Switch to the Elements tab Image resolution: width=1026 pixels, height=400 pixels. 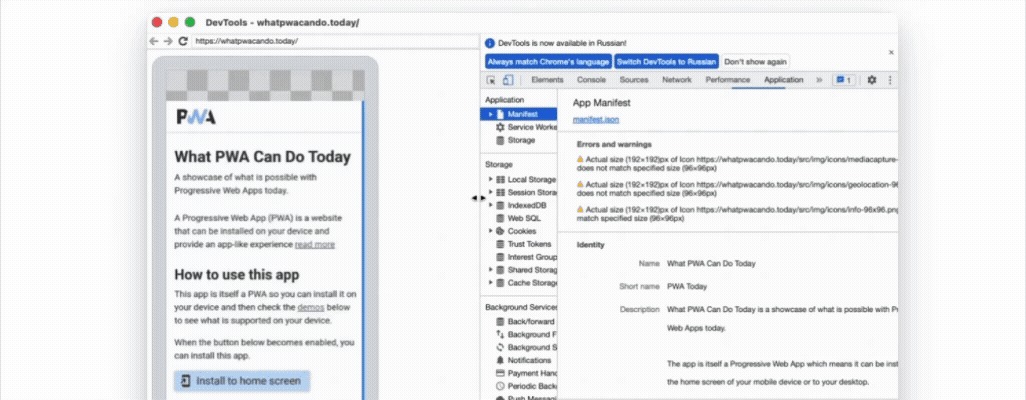(x=547, y=80)
